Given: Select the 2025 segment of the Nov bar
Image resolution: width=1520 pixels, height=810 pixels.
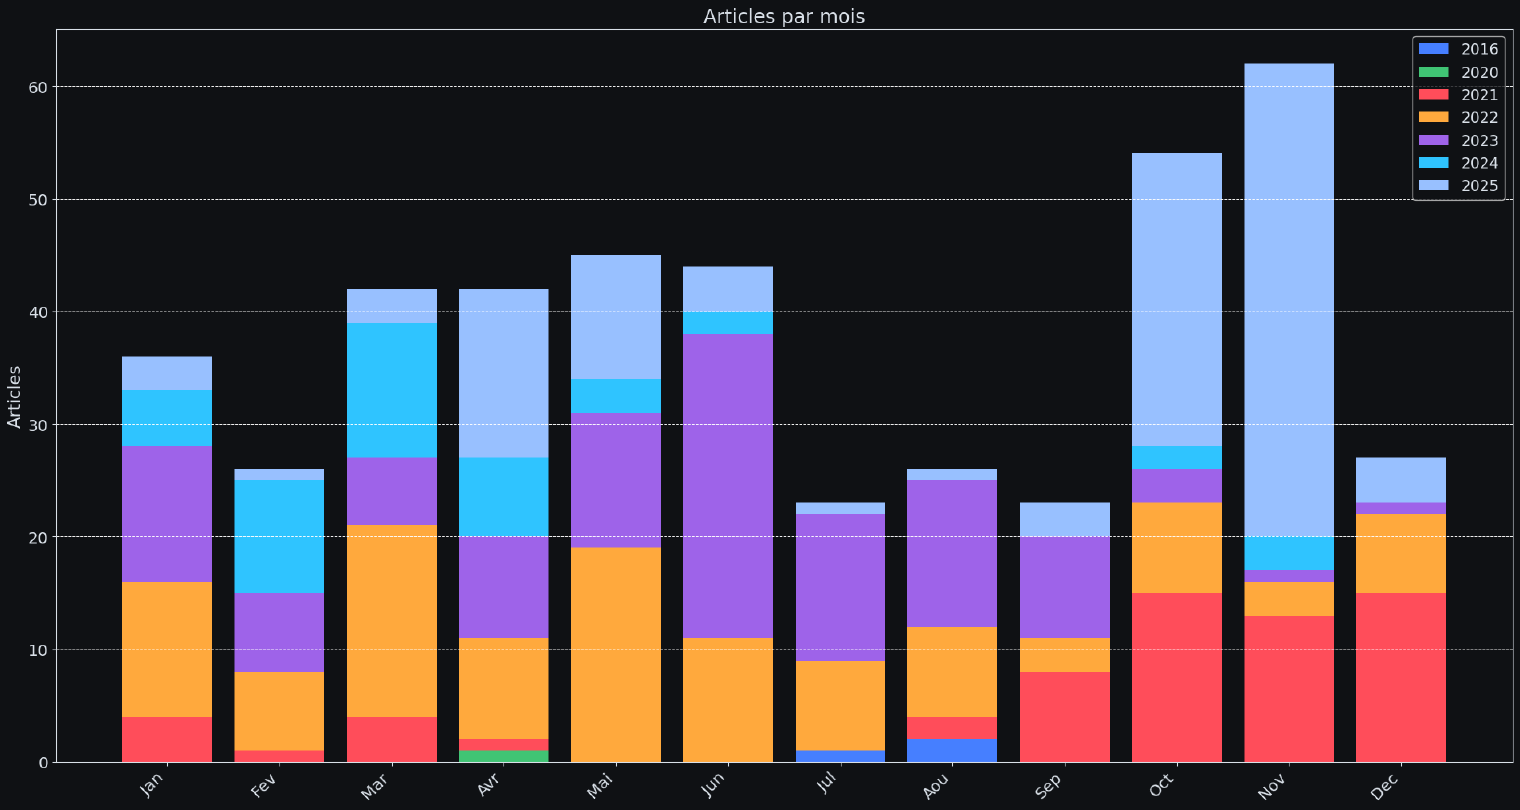Looking at the screenshot, I should tap(1288, 300).
